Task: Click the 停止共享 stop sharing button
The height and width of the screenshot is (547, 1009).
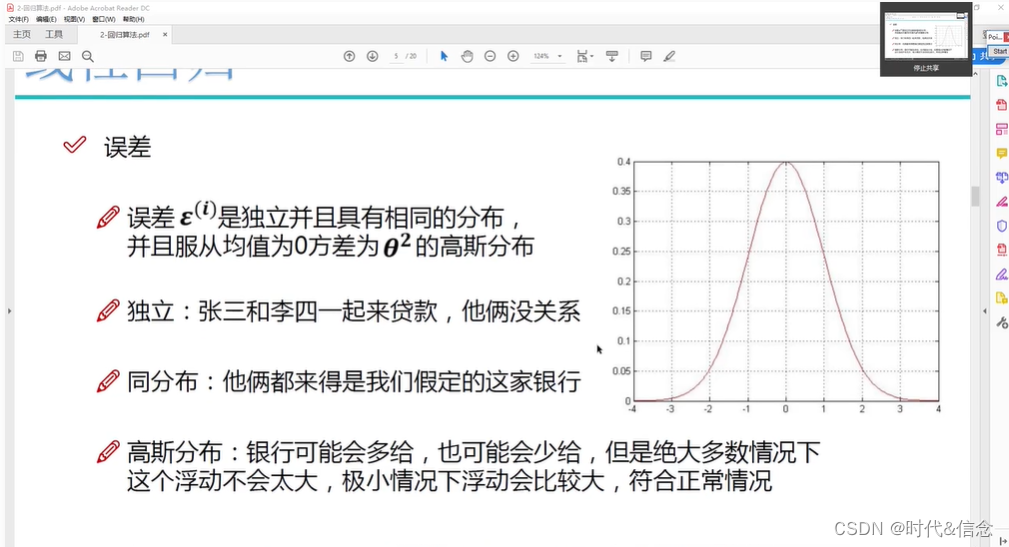Action: coord(925,67)
